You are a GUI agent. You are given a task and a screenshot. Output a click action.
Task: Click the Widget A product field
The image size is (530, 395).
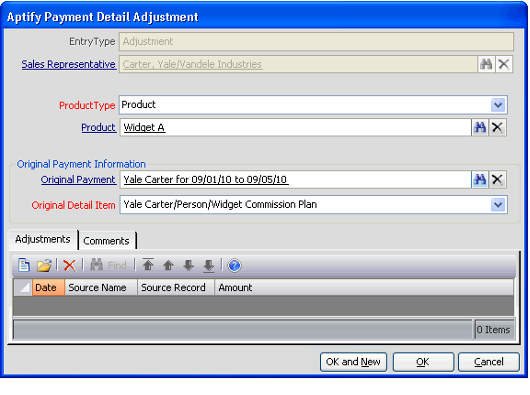pos(295,127)
